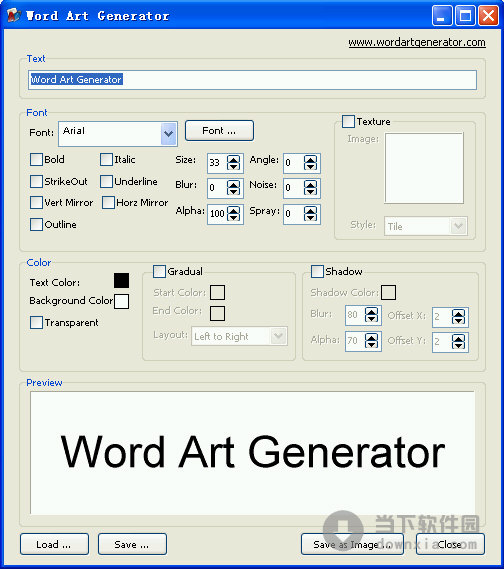The height and width of the screenshot is (569, 504).
Task: Check the Vert Mirror option
Action: click(x=36, y=202)
